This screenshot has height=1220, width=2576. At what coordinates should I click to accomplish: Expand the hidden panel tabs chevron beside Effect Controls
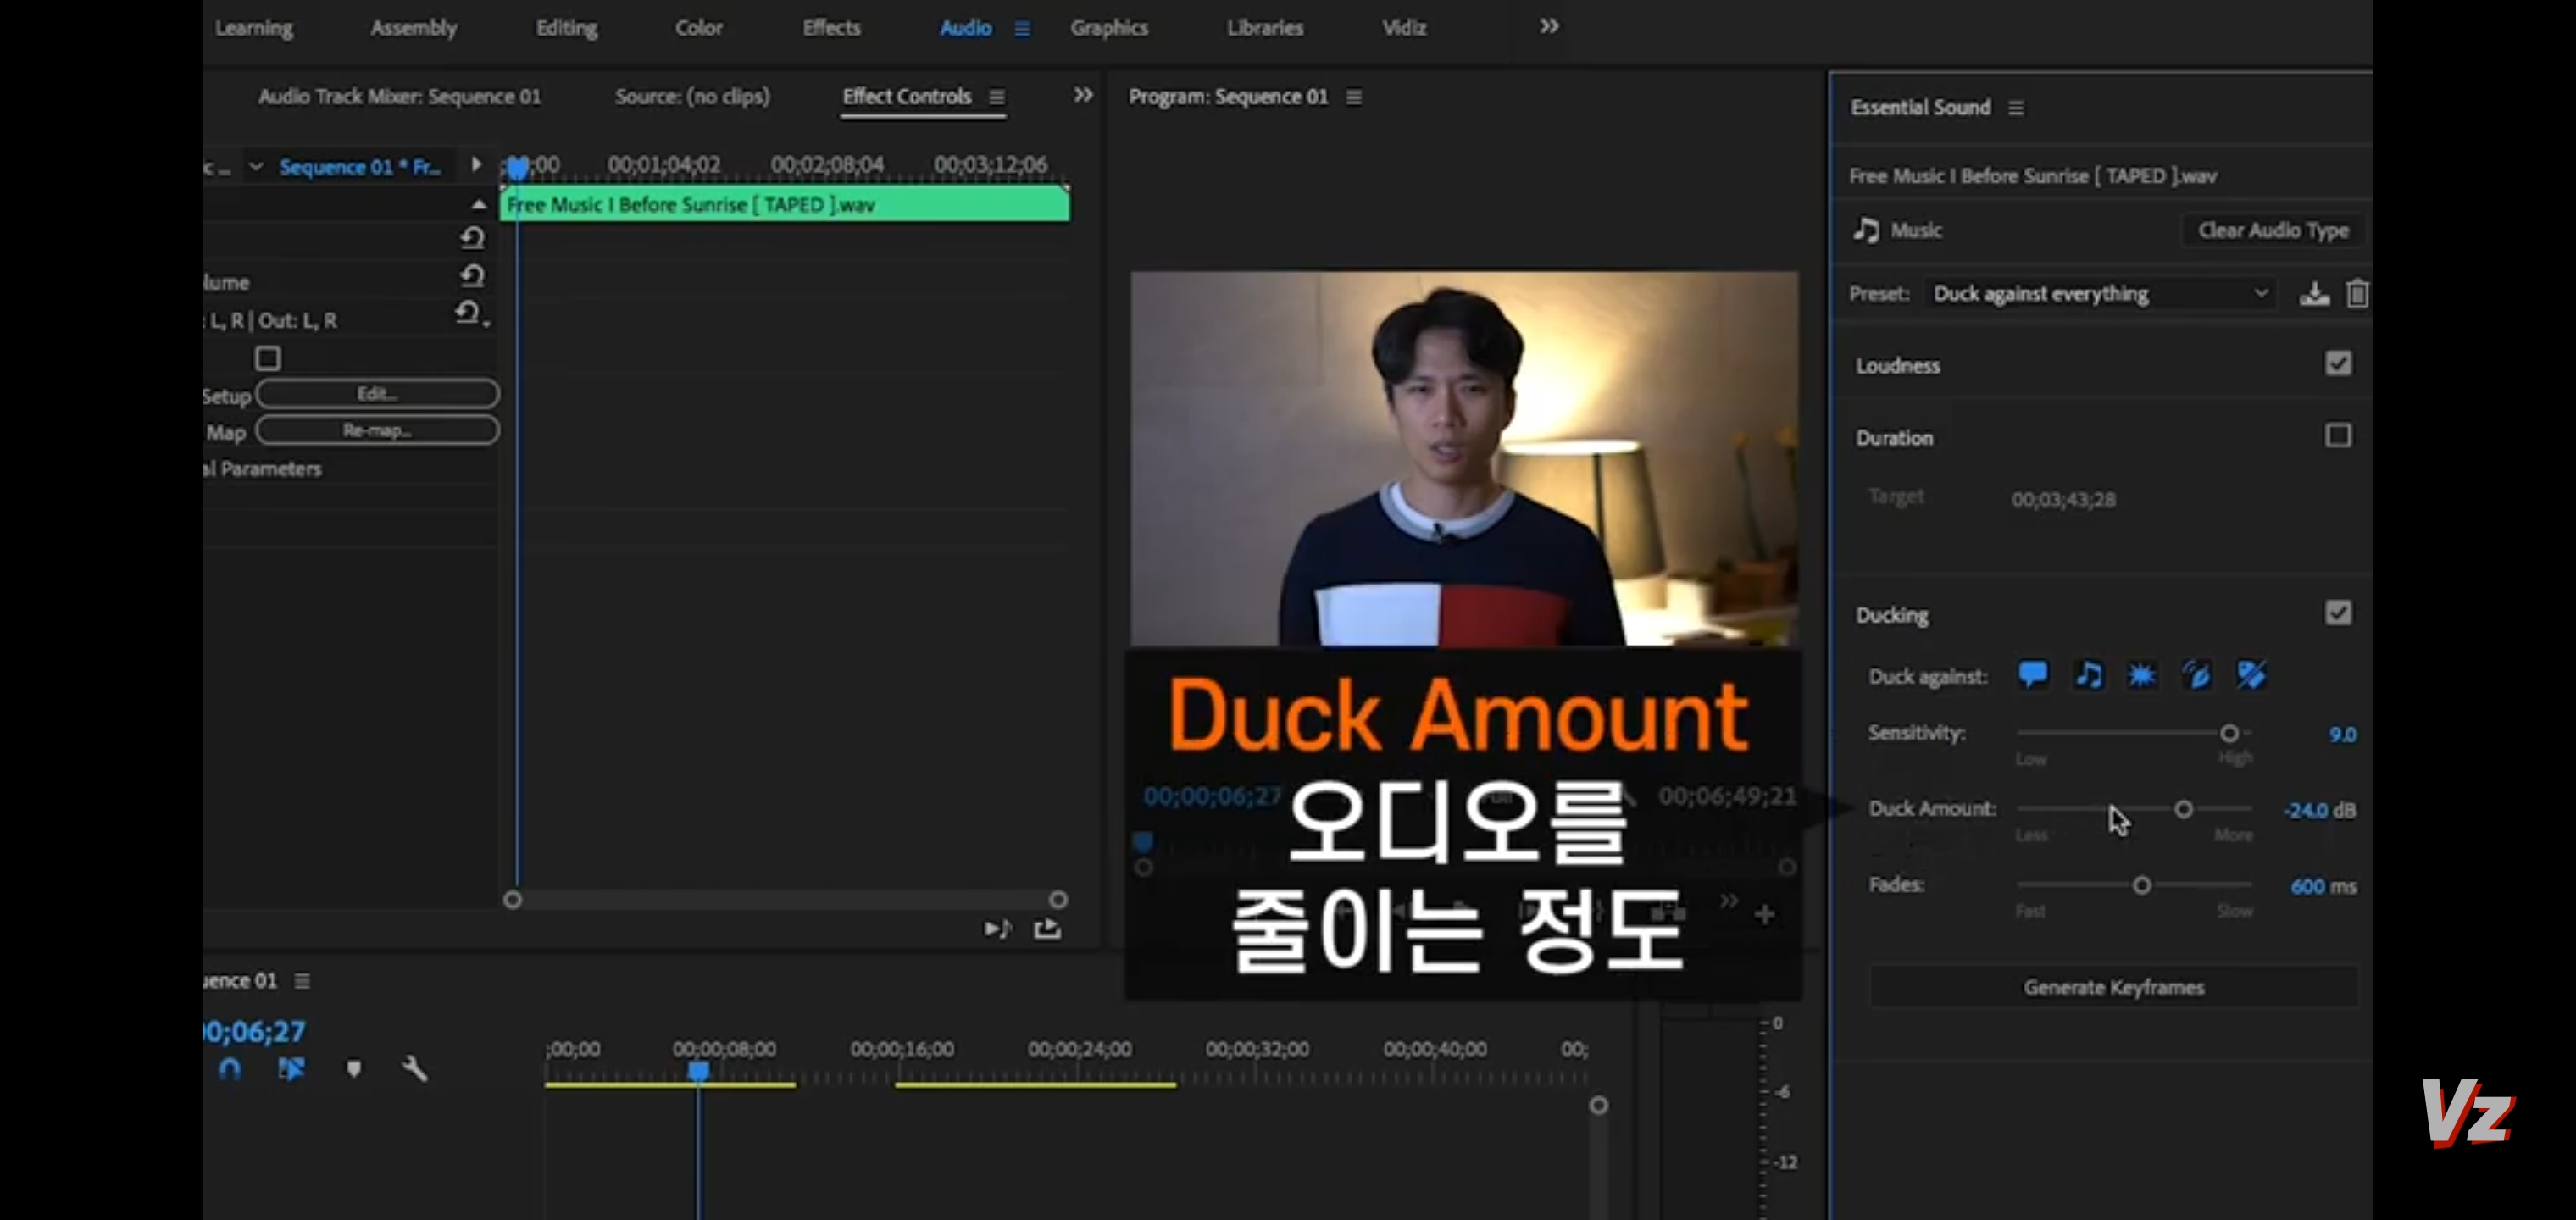point(1083,95)
